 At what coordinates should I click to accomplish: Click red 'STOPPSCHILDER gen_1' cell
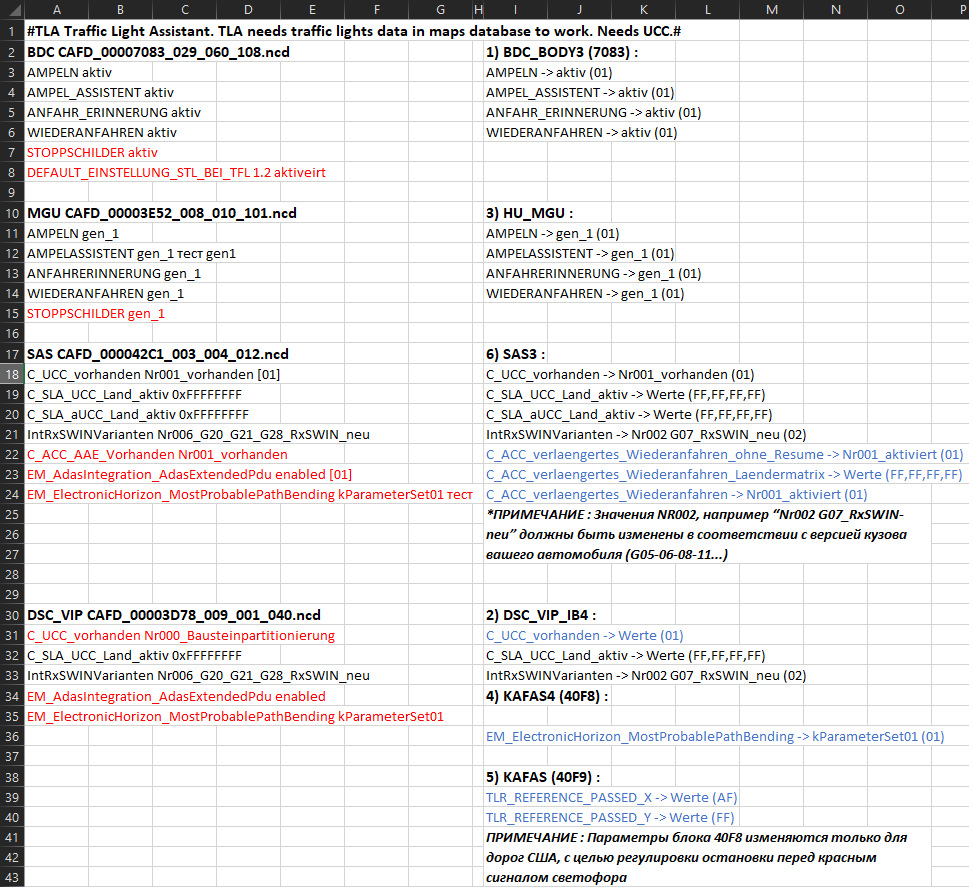click(96, 313)
